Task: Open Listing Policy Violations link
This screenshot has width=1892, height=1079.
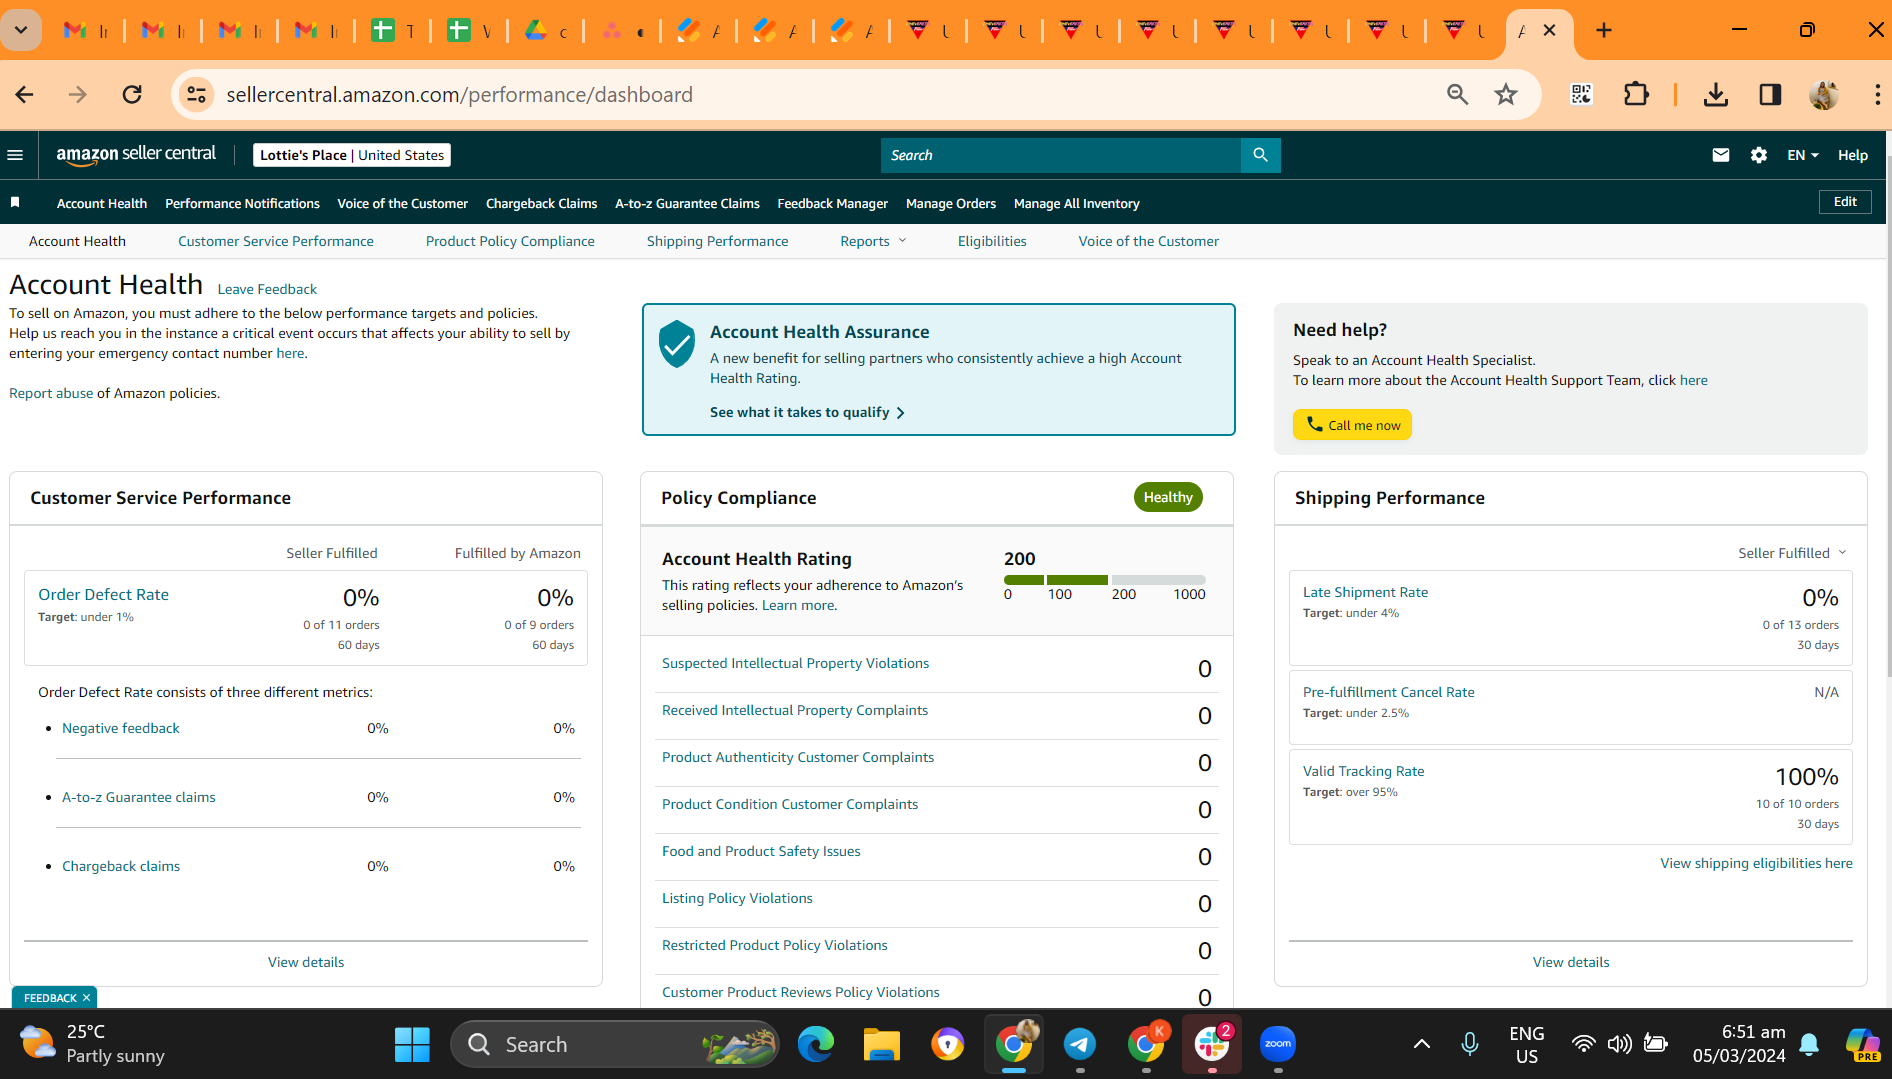Action: point(737,898)
